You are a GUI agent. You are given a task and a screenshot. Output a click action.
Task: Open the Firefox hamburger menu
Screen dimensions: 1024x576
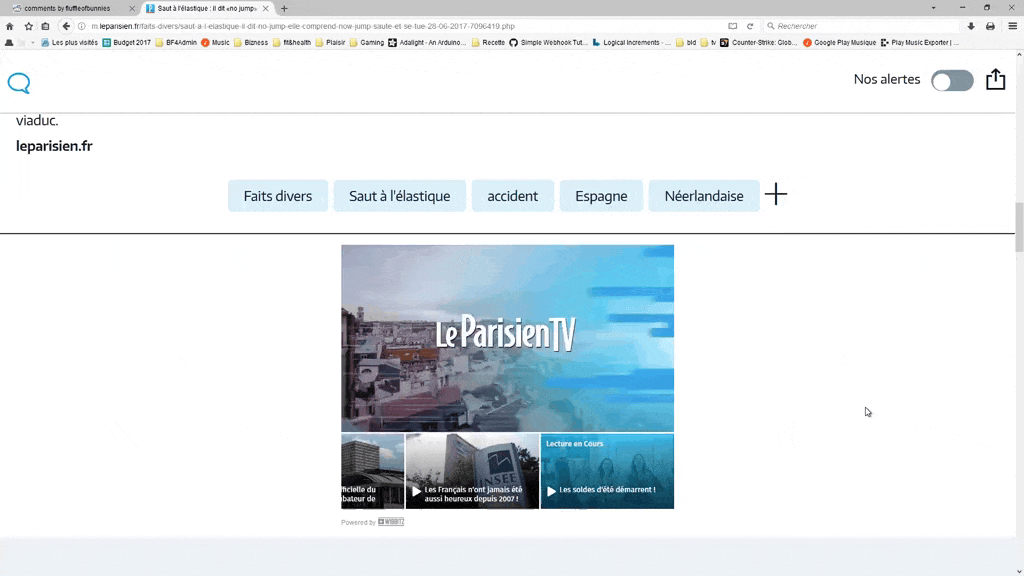point(1012,26)
